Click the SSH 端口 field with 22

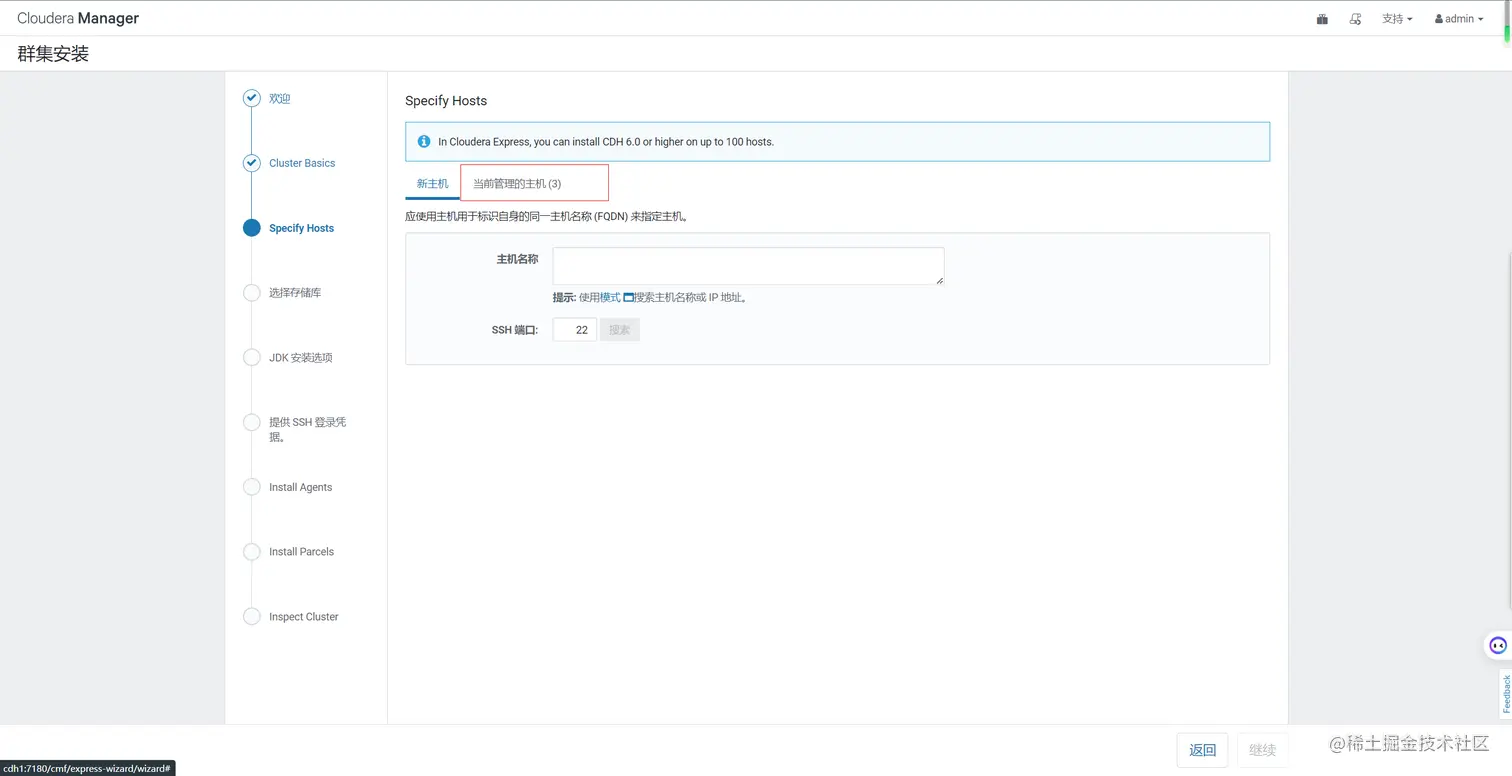(x=574, y=330)
